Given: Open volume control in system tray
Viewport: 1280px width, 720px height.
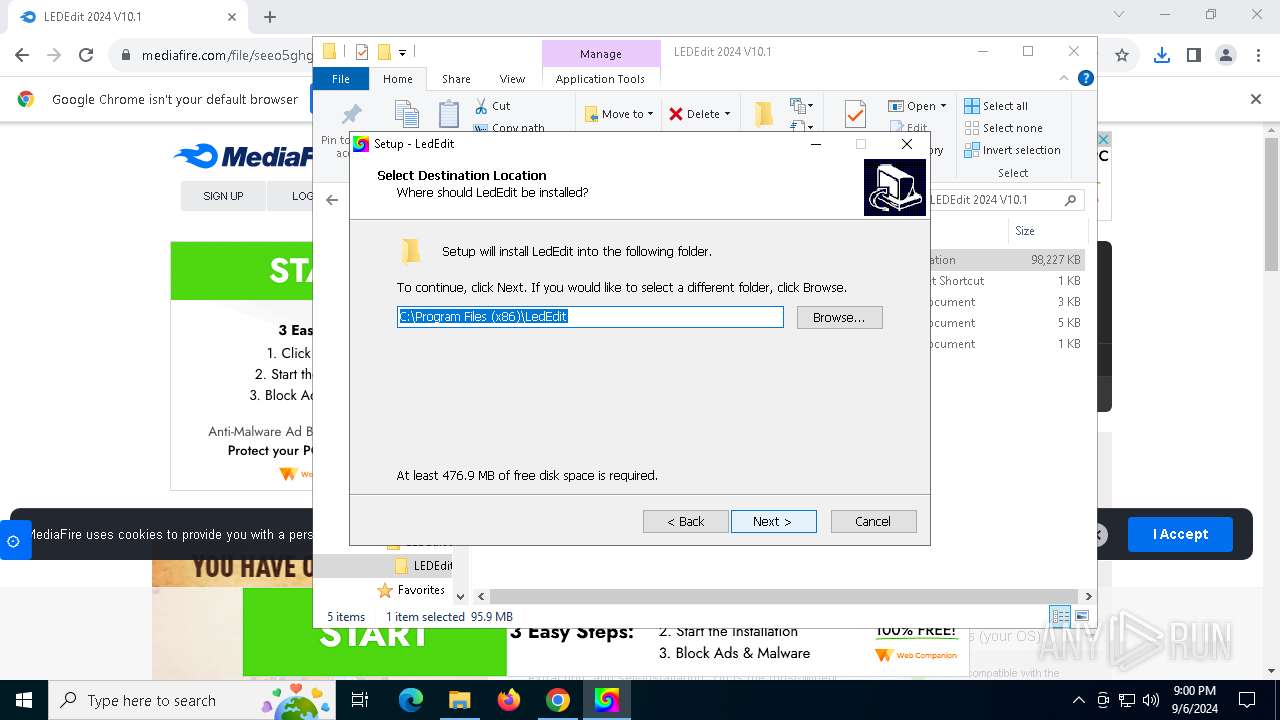Looking at the screenshot, I should click(x=1151, y=700).
